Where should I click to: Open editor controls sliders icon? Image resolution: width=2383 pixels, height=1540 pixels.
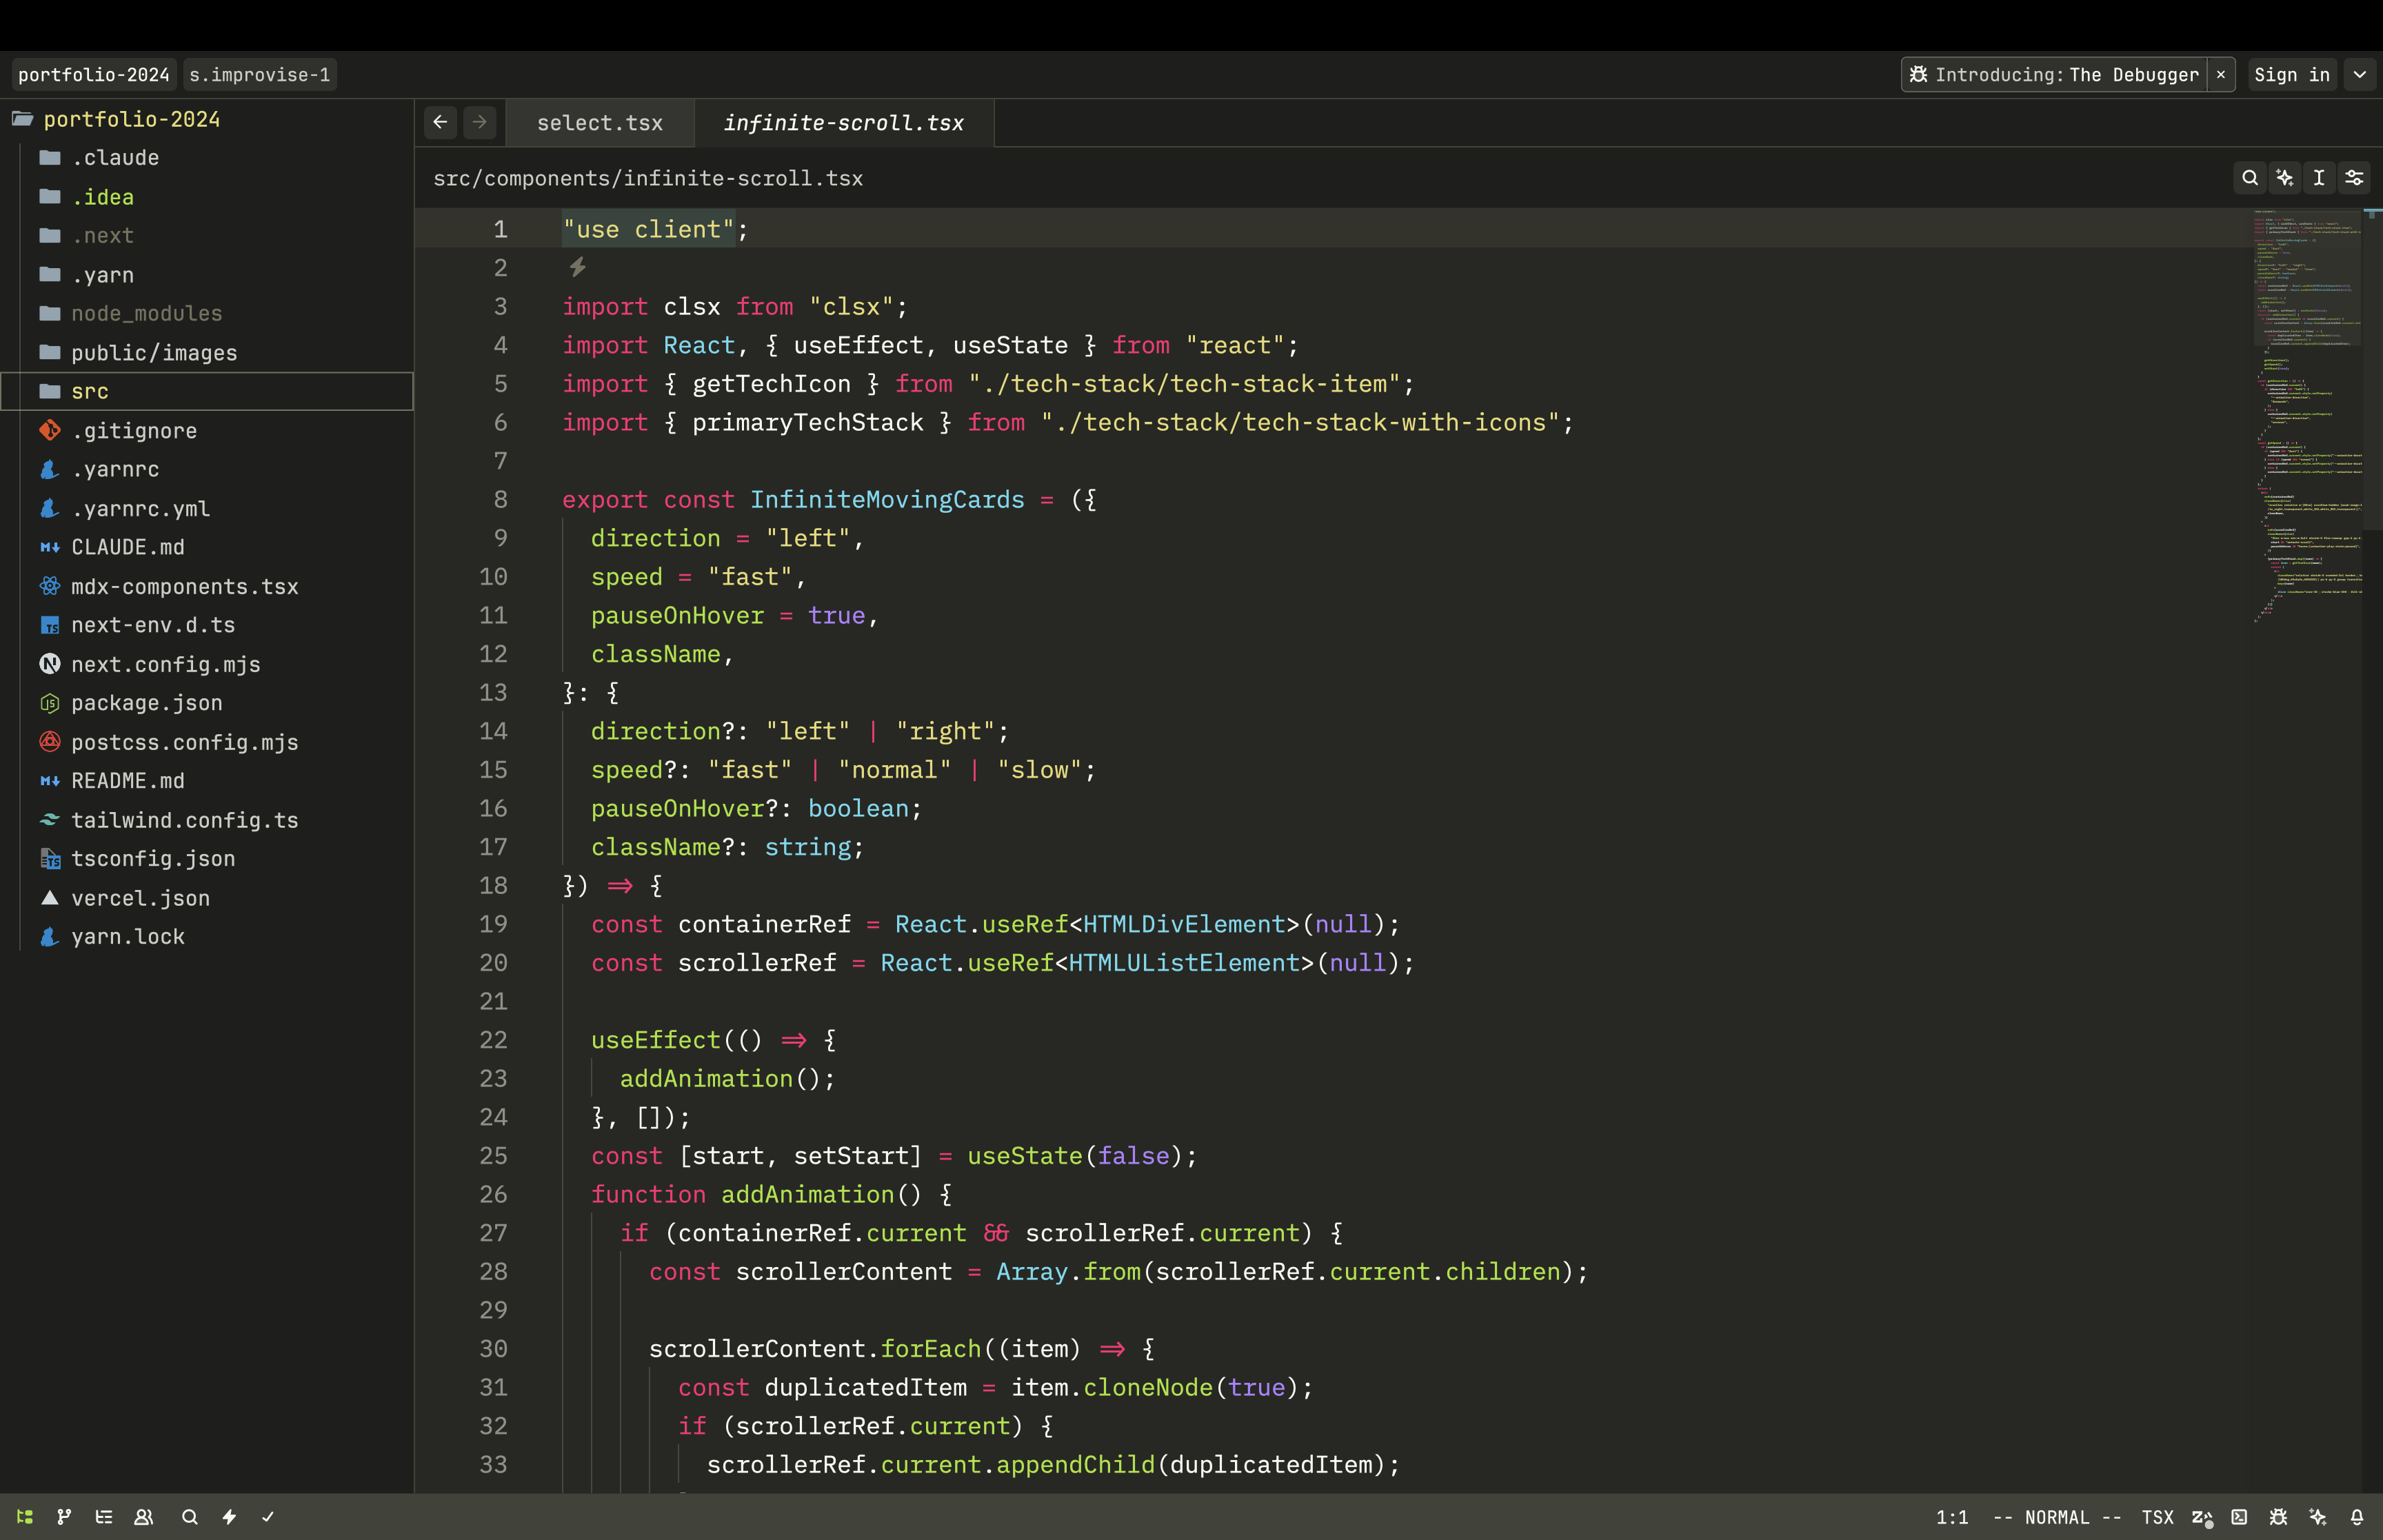[2354, 178]
